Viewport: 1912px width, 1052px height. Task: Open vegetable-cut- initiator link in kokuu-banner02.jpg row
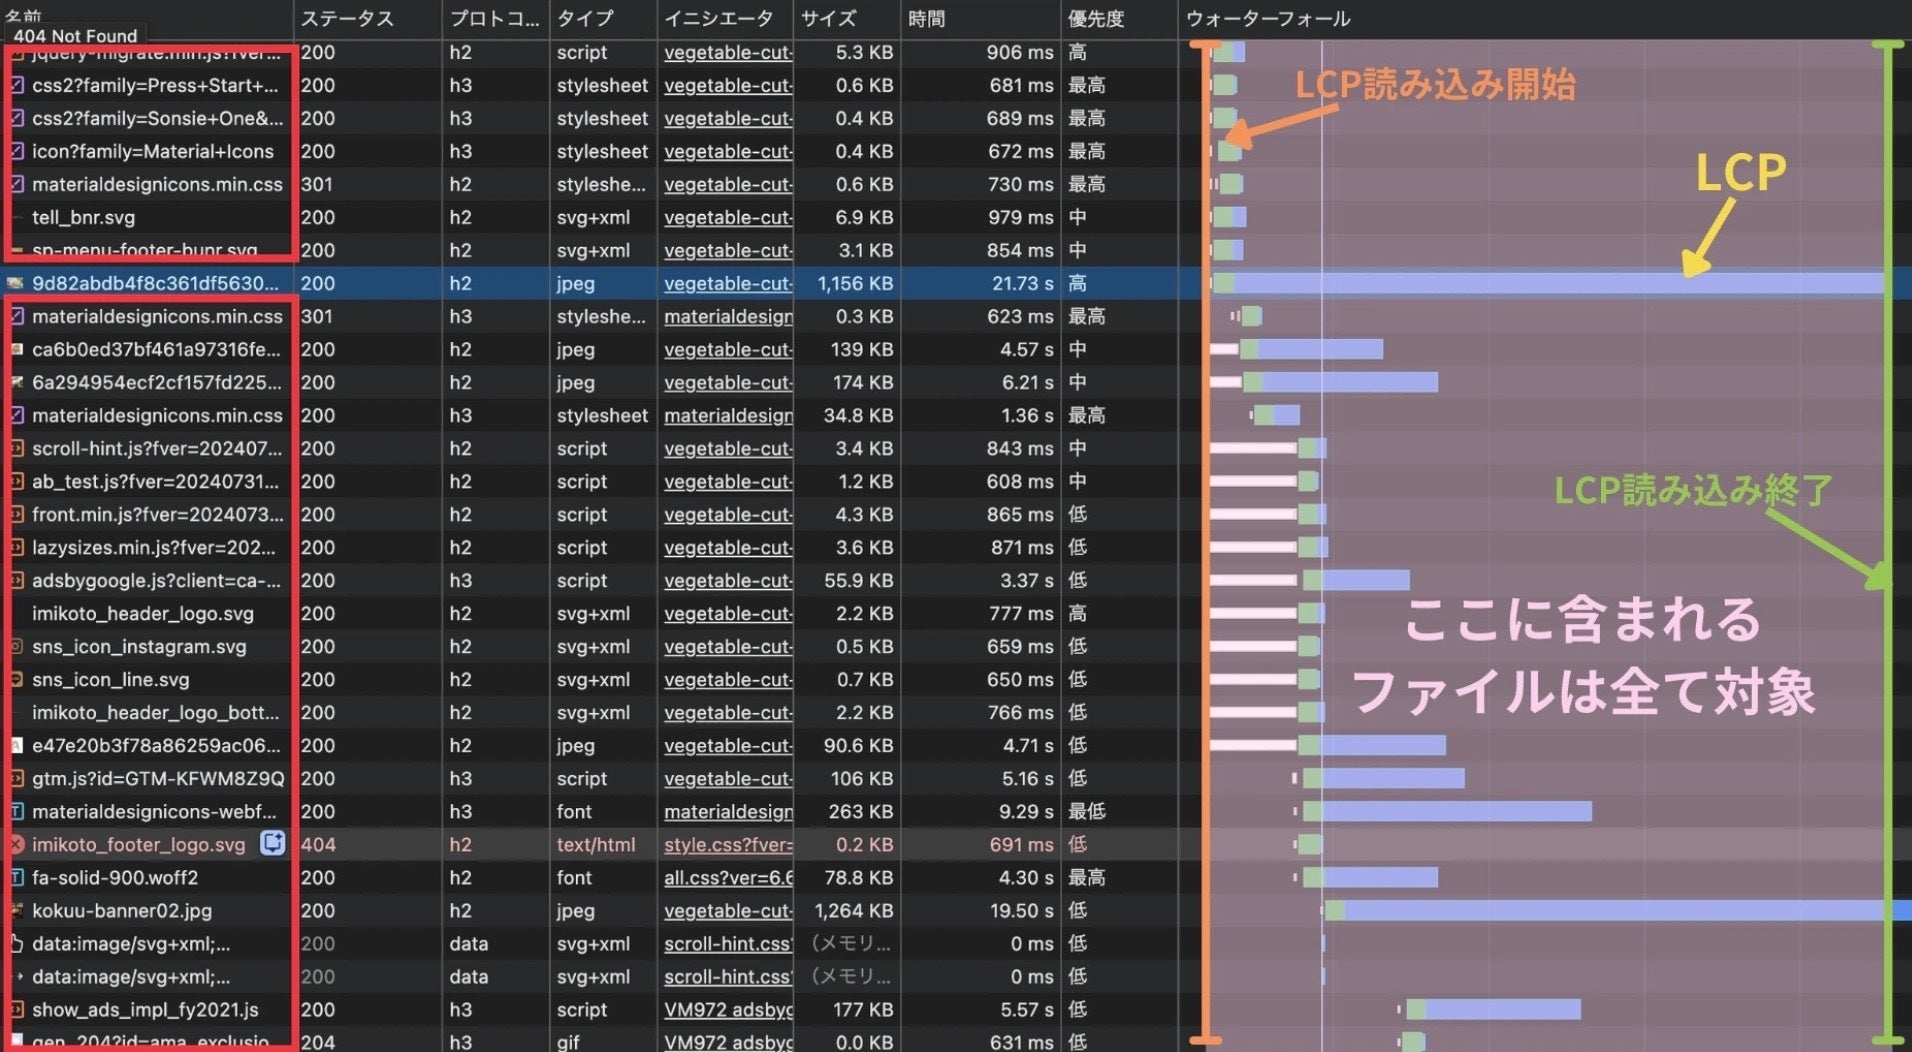[728, 911]
